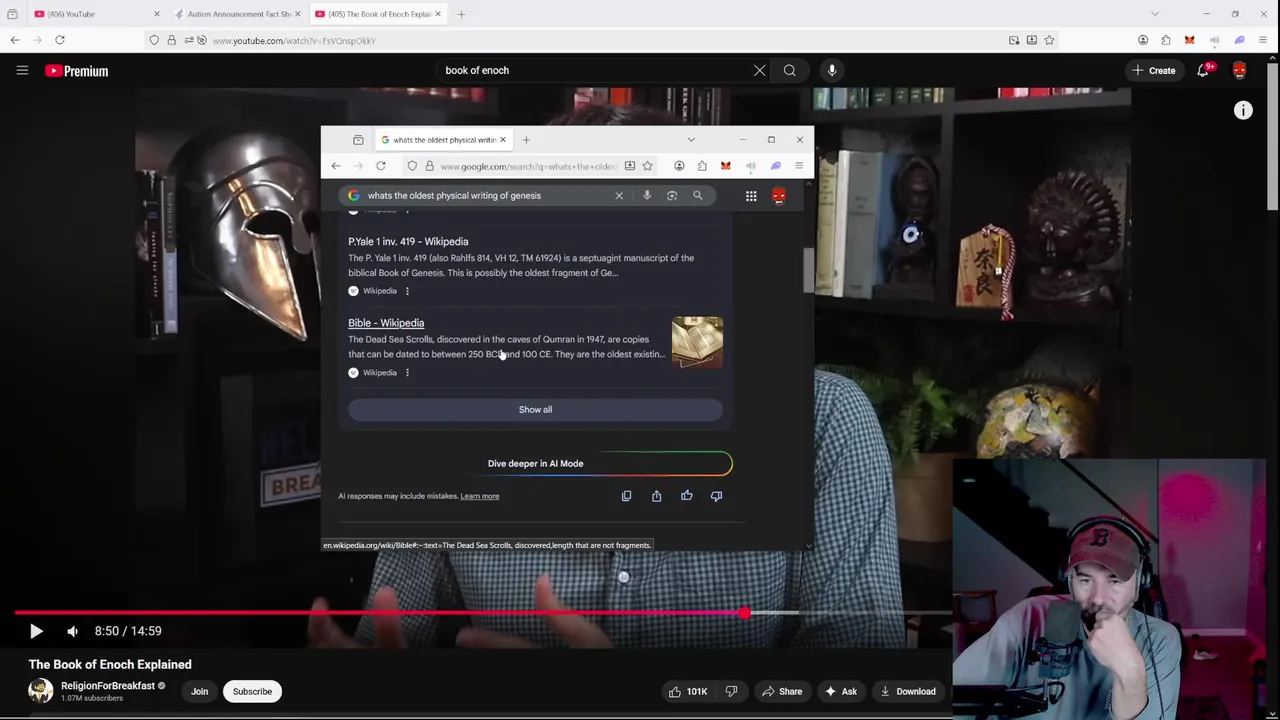Image resolution: width=1280 pixels, height=720 pixels.
Task: Bookmark the YouTube page with the star
Action: (x=1049, y=40)
